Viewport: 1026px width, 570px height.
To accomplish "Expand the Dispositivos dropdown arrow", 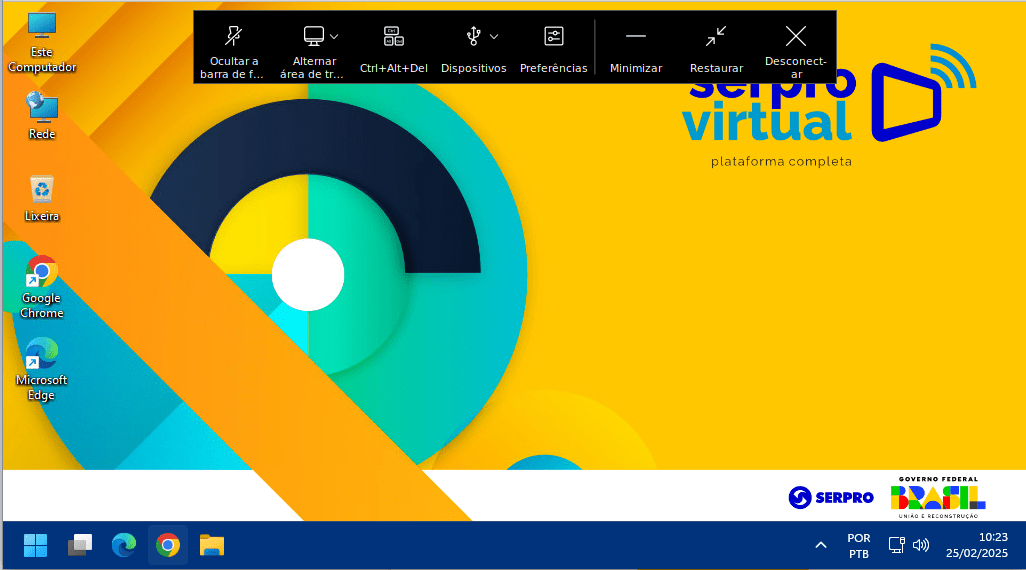I will (x=494, y=37).
